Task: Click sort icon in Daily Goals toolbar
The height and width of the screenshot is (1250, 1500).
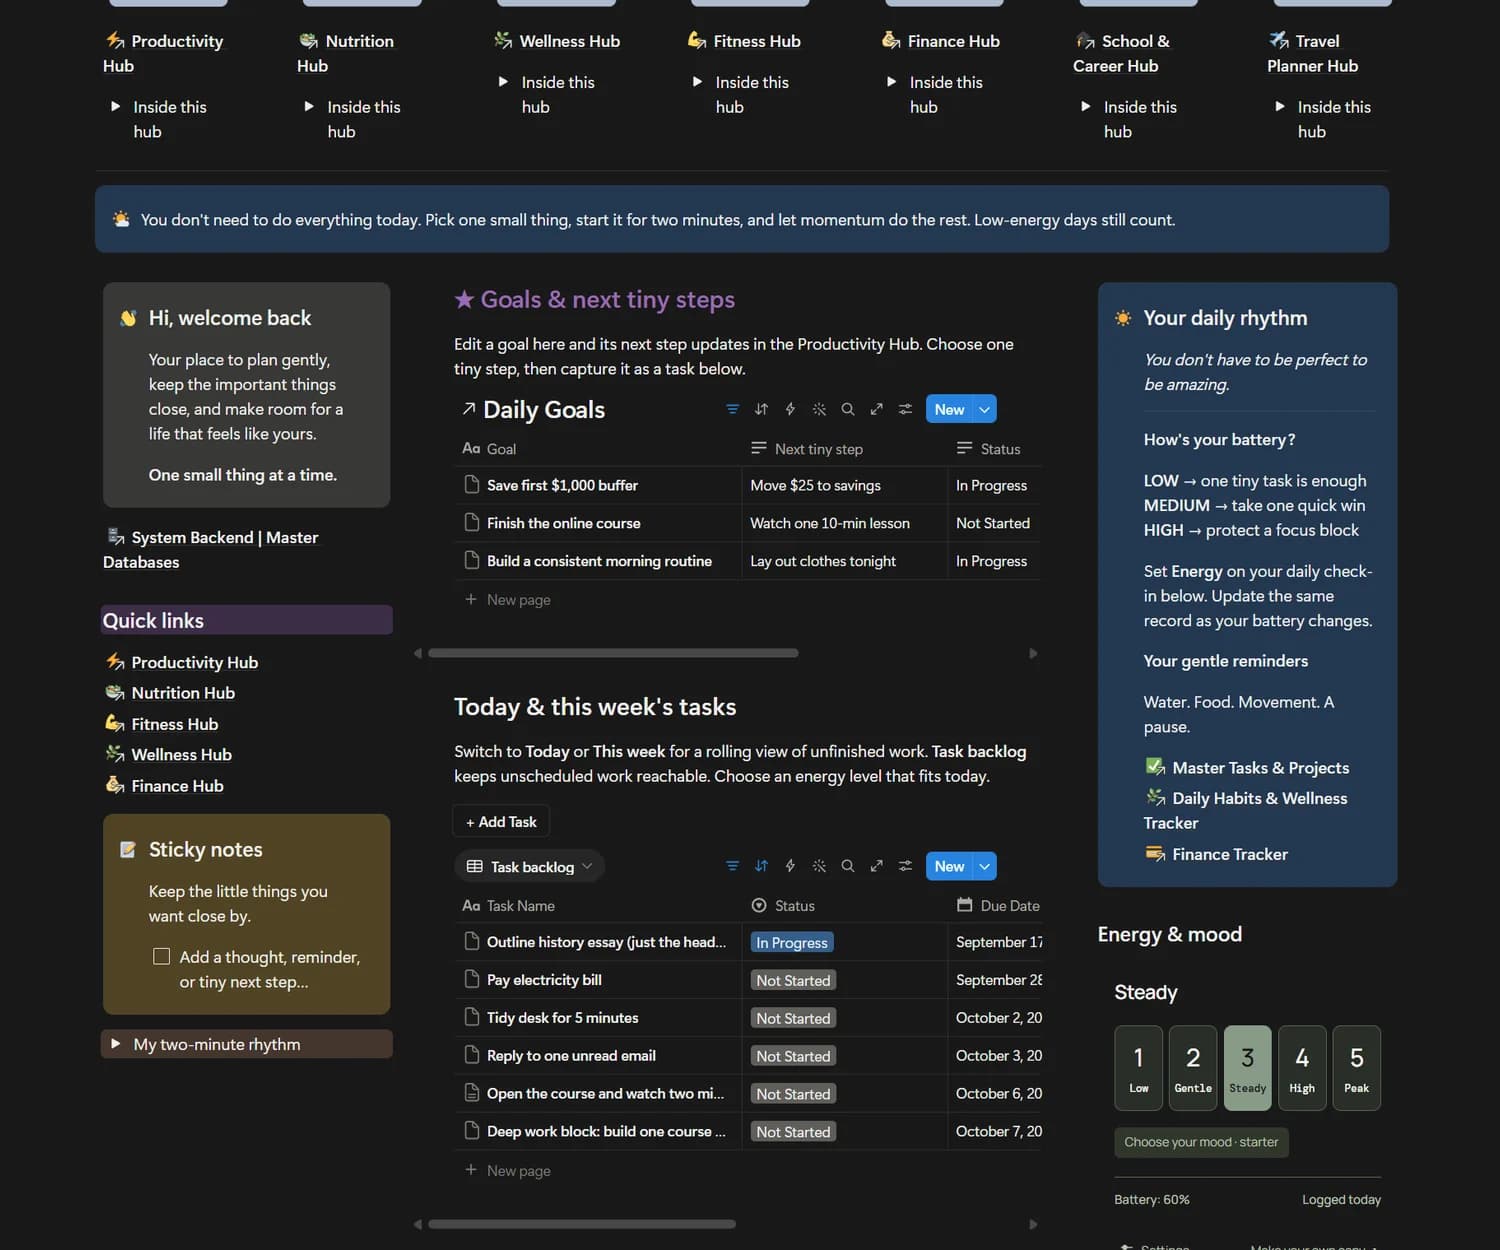Action: 761,409
